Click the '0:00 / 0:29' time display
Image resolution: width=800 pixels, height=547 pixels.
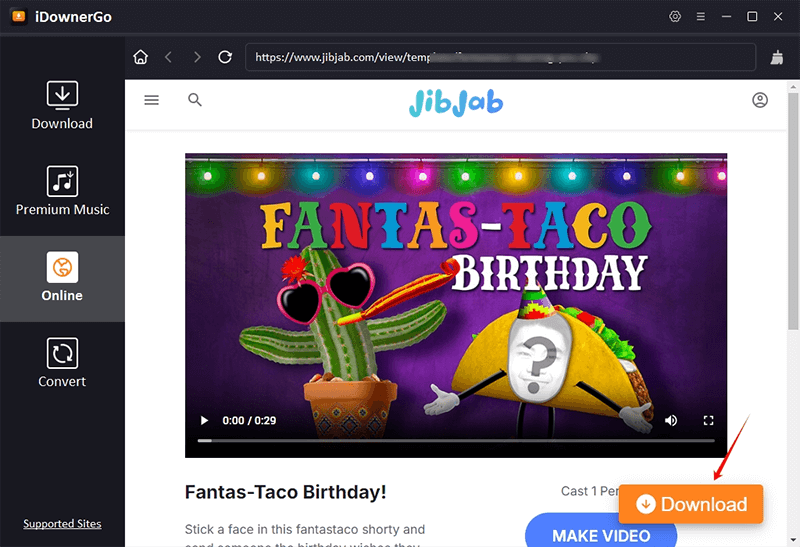click(249, 420)
